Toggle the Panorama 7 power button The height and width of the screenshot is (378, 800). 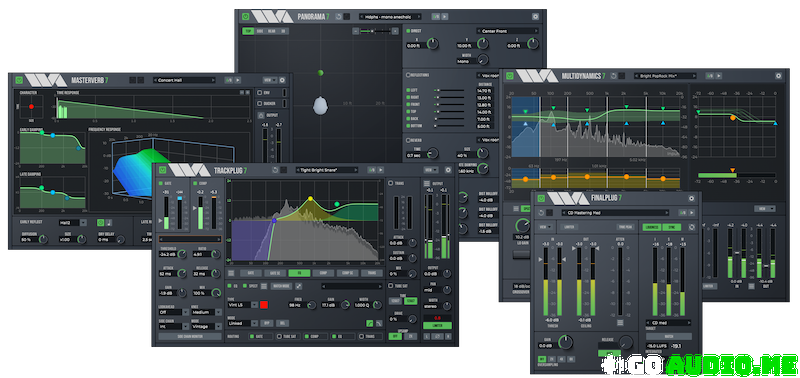point(246,16)
